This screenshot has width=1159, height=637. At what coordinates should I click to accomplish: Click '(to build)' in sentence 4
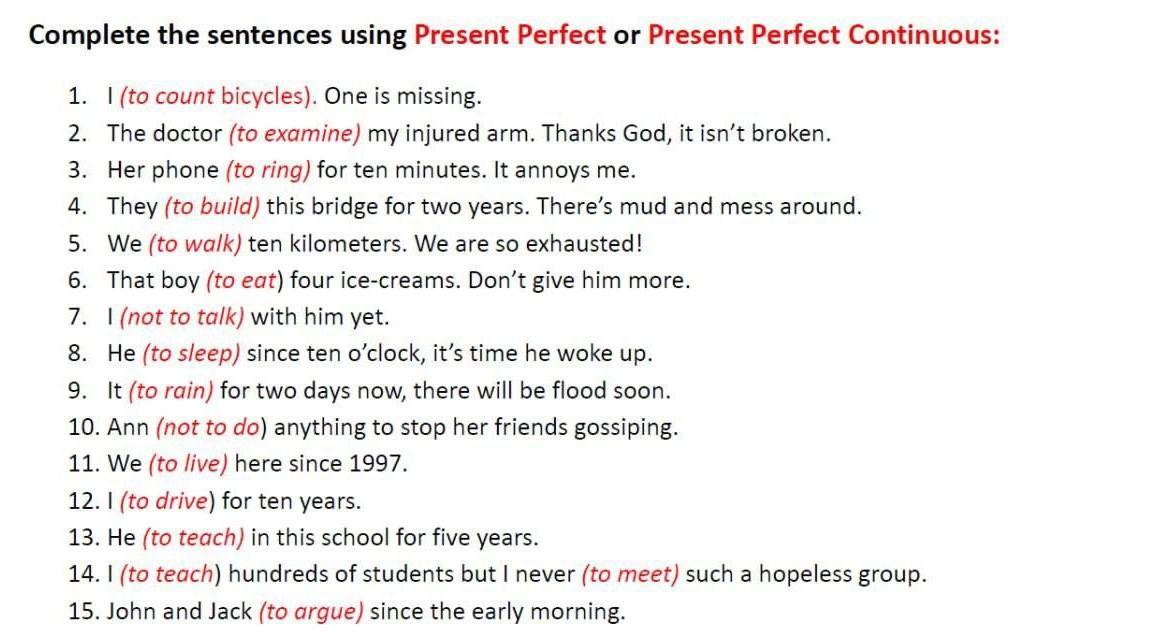[x=212, y=207]
